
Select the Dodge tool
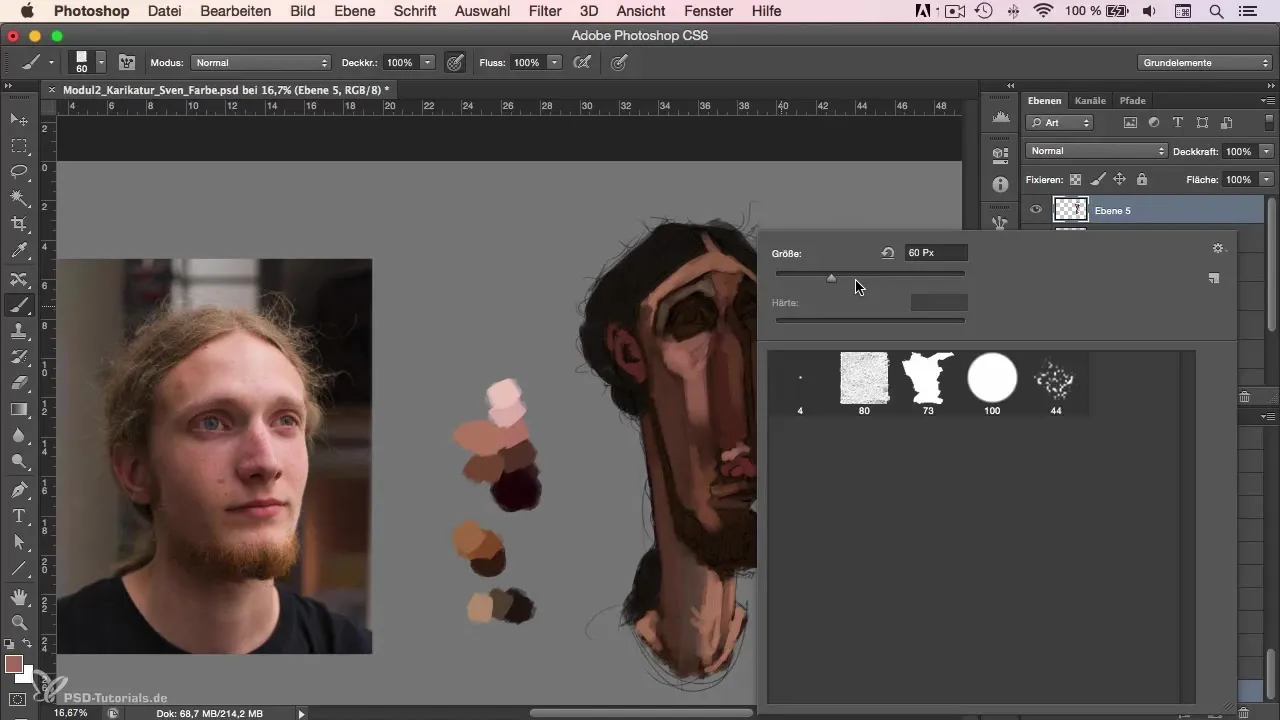[19, 461]
